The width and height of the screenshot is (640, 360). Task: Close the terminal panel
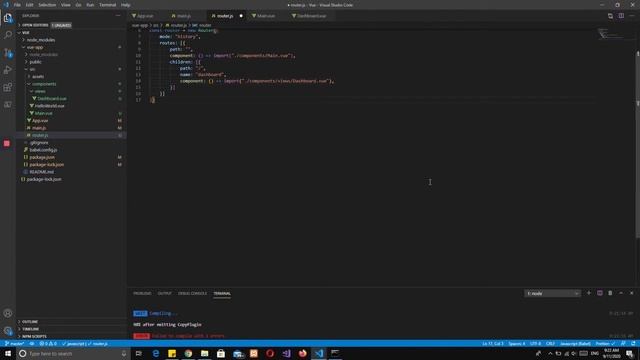coord(631,293)
